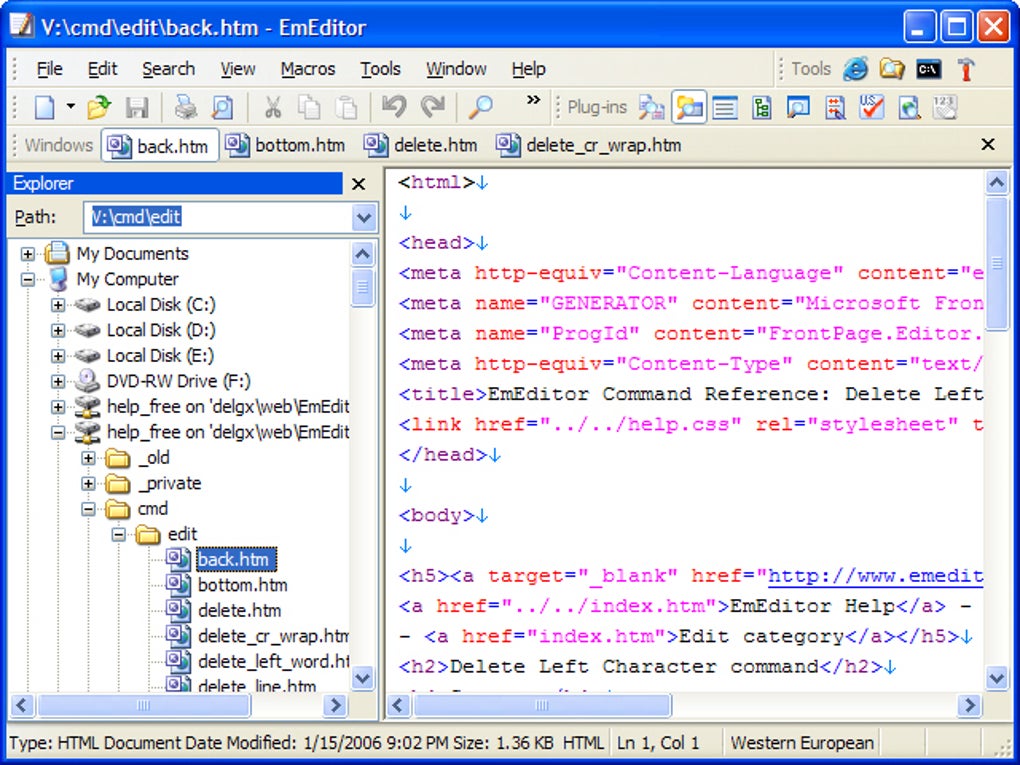This screenshot has height=765, width=1020.
Task: Expand the toolbar overflow chevron
Action: click(533, 100)
